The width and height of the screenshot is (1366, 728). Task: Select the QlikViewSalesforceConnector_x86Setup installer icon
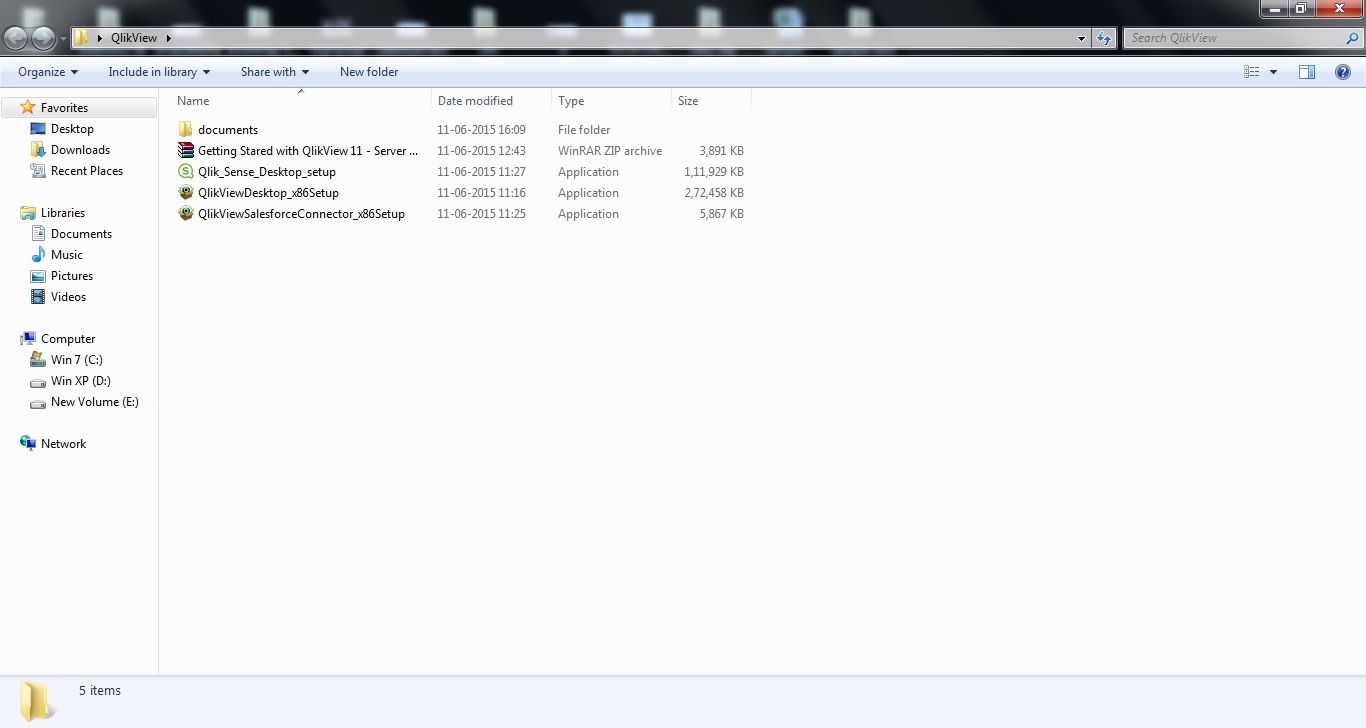point(185,214)
